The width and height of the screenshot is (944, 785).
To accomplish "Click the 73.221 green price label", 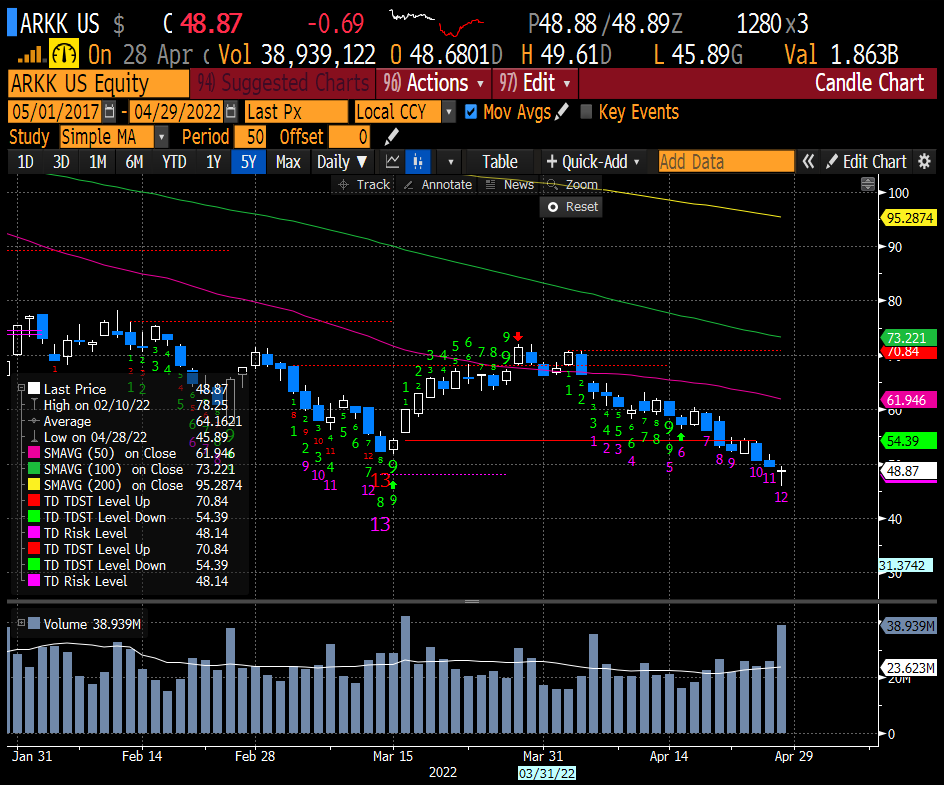I will click(x=909, y=338).
